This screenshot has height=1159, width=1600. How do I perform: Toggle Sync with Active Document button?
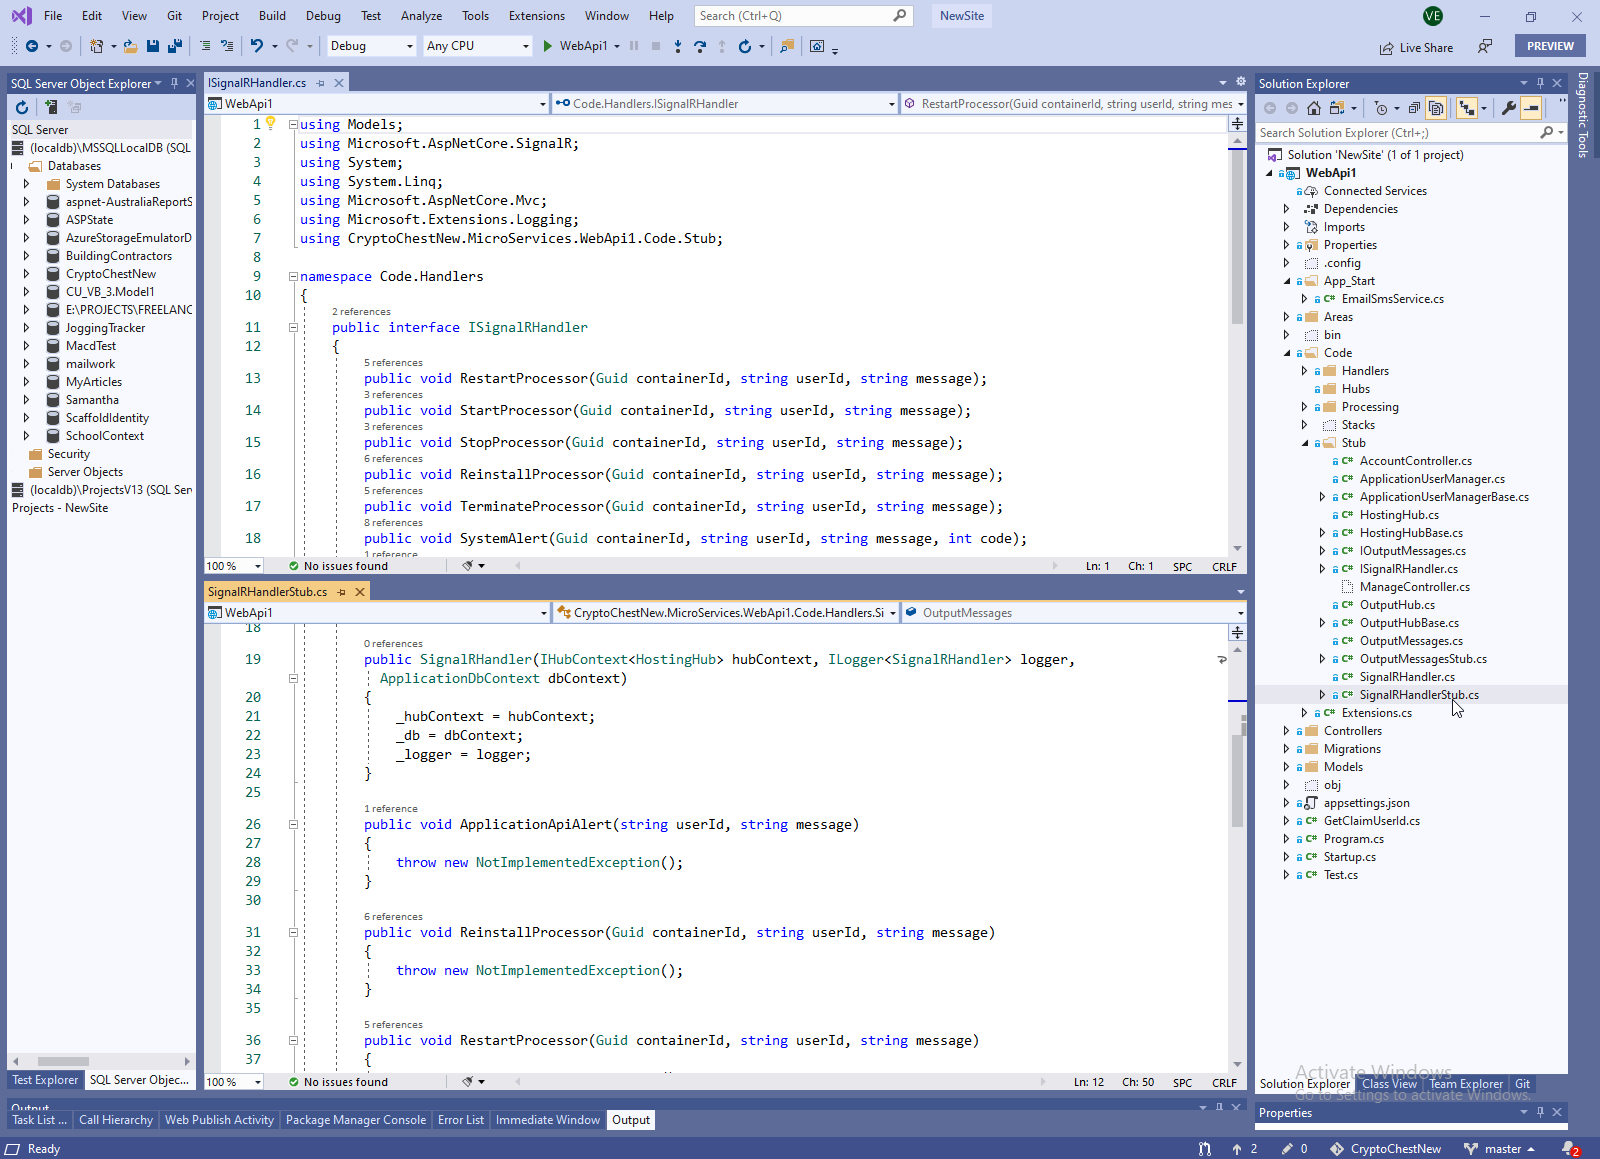coord(1467,108)
